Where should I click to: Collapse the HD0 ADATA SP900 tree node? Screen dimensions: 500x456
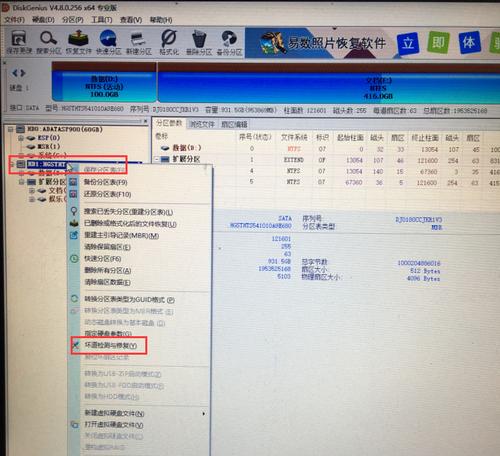(x=11, y=129)
